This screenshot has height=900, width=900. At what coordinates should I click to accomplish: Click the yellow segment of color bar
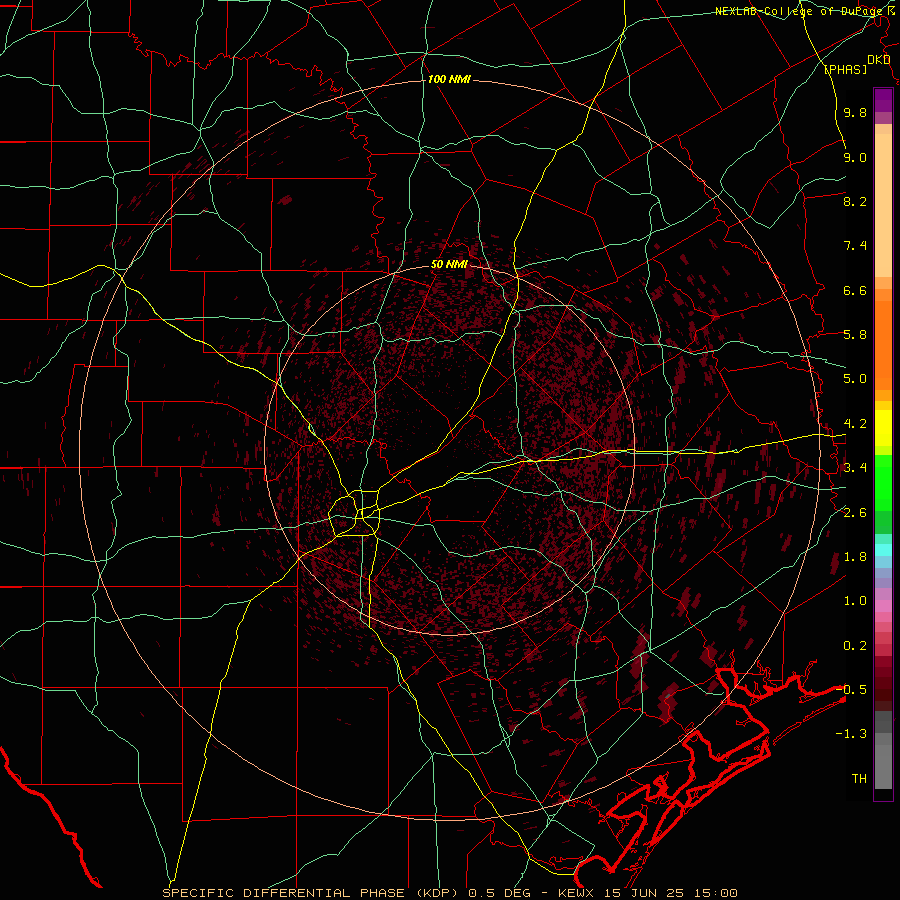coord(883,428)
